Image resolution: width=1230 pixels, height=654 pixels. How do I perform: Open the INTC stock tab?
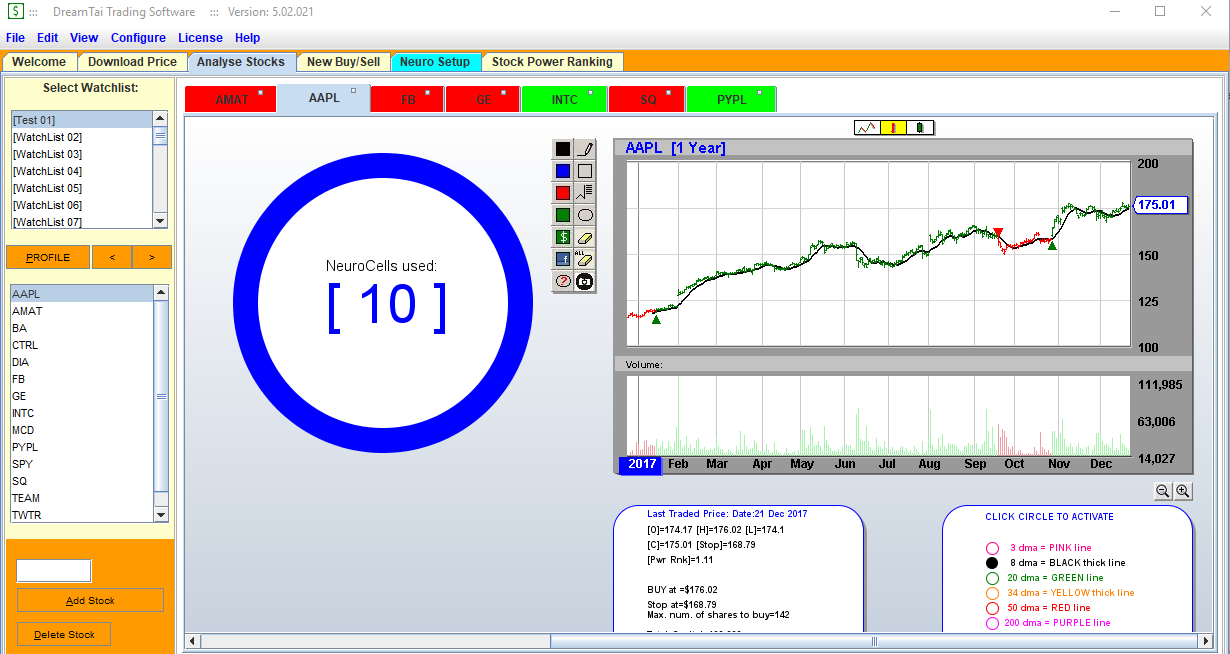click(x=565, y=100)
